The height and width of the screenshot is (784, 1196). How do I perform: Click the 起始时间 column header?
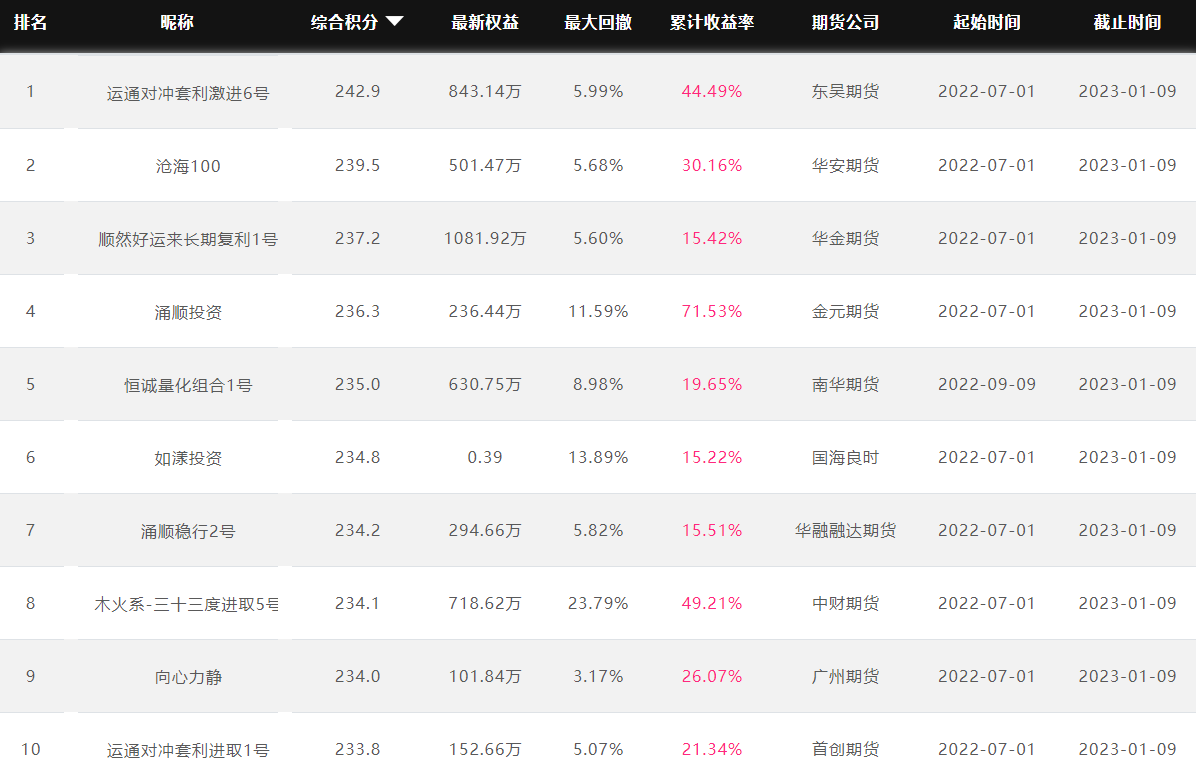click(x=986, y=22)
